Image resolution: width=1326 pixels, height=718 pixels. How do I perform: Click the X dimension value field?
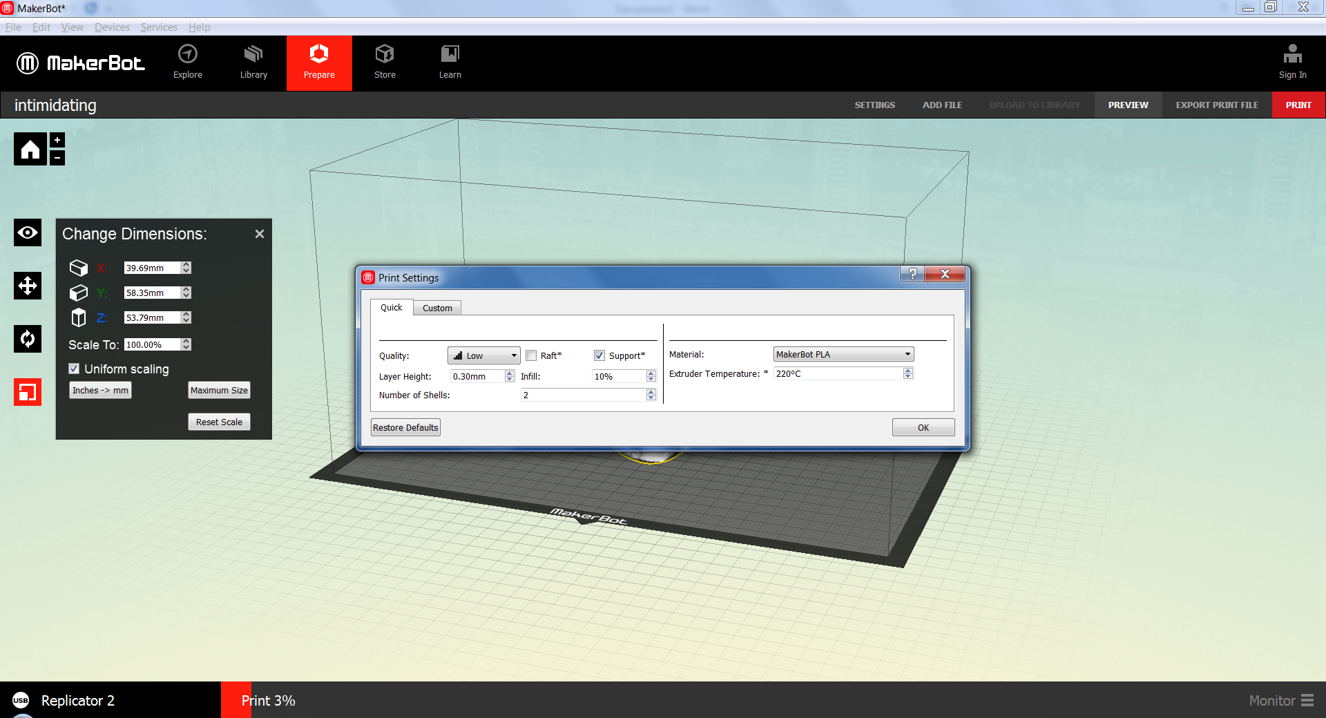[152, 268]
